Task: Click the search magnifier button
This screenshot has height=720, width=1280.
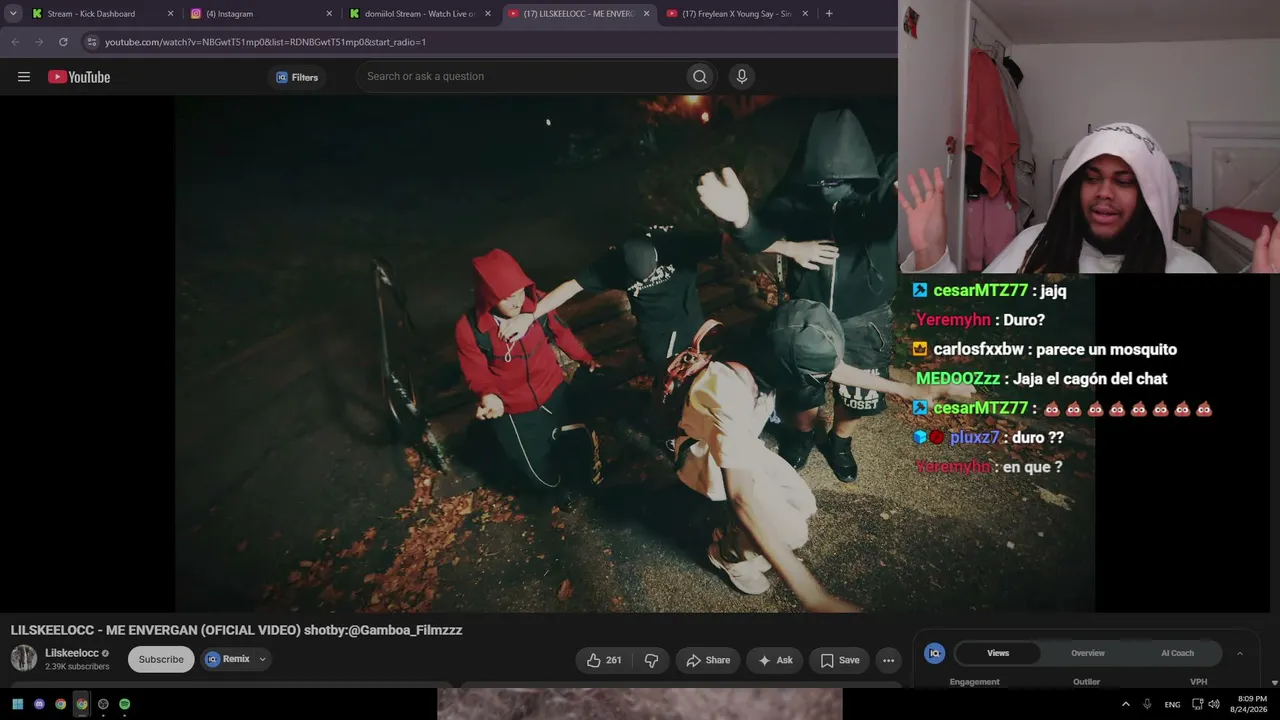Action: (x=700, y=77)
